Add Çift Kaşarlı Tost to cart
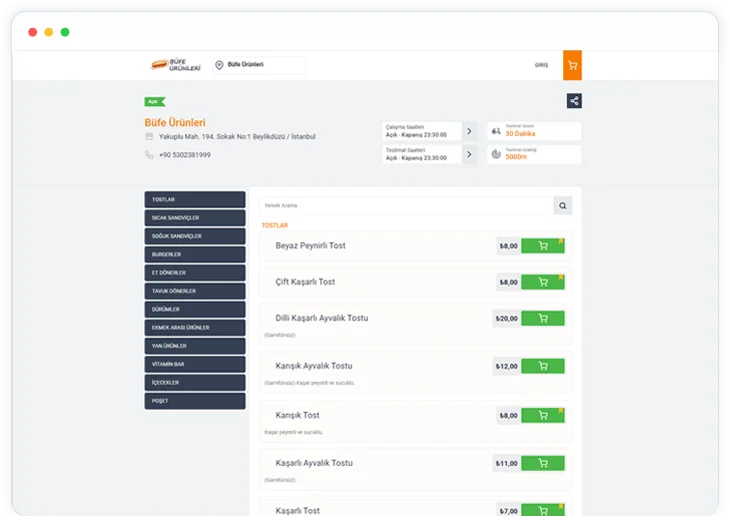This screenshot has height=526, width=730. [543, 282]
